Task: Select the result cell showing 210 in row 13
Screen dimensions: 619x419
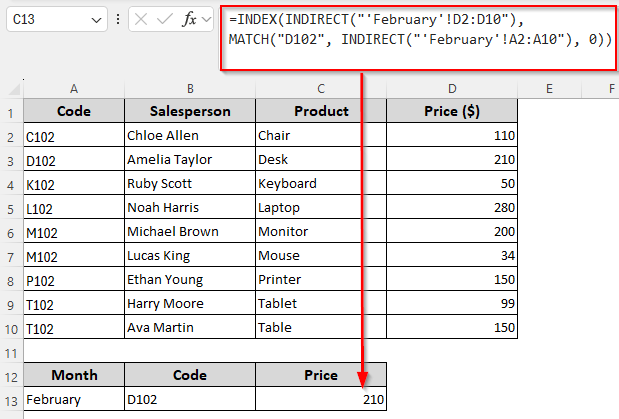Action: coord(320,399)
